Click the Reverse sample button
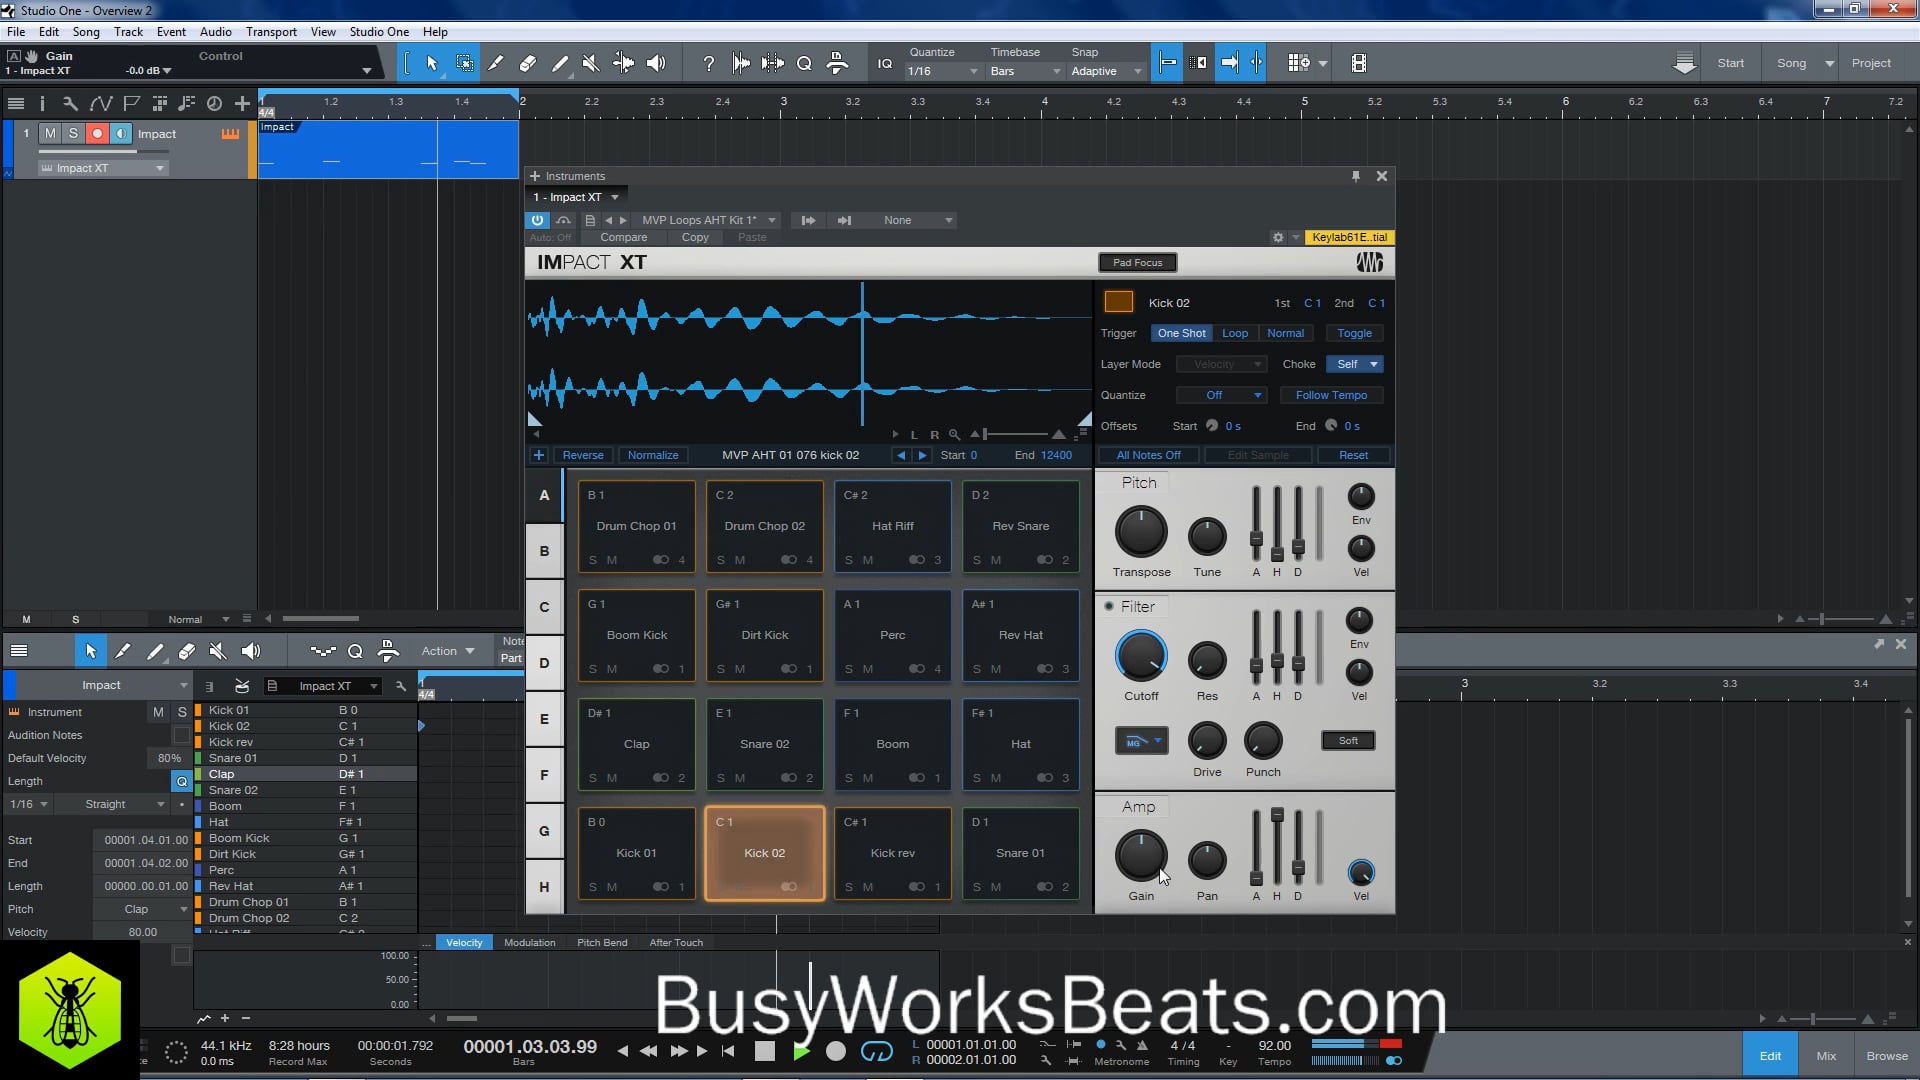 [582, 455]
